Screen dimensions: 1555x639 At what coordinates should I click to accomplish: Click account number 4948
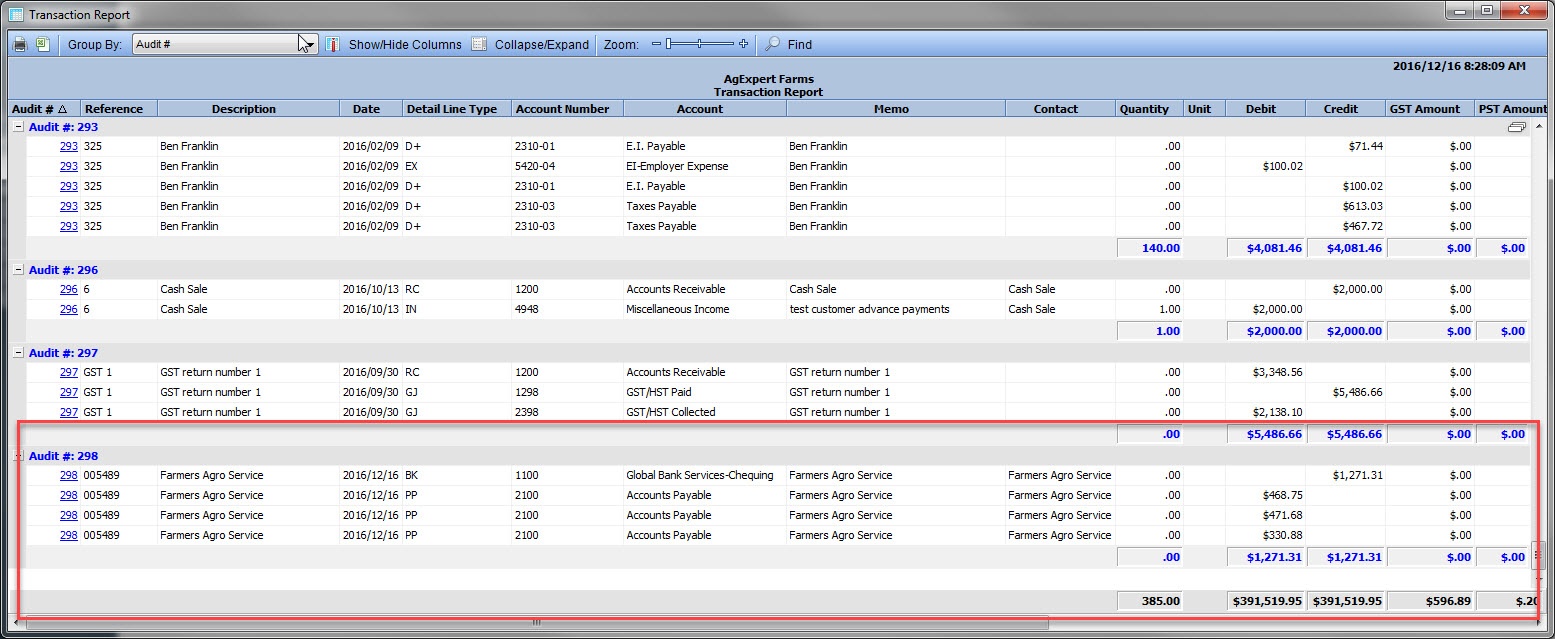point(527,309)
